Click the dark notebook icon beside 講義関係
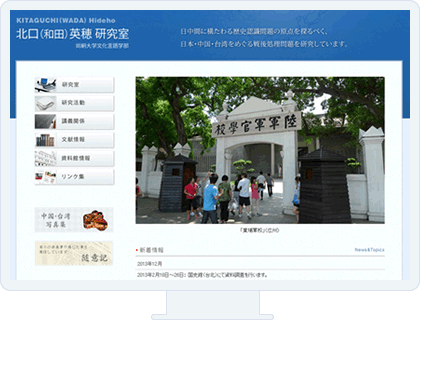The image size is (440, 367). [x=46, y=122]
